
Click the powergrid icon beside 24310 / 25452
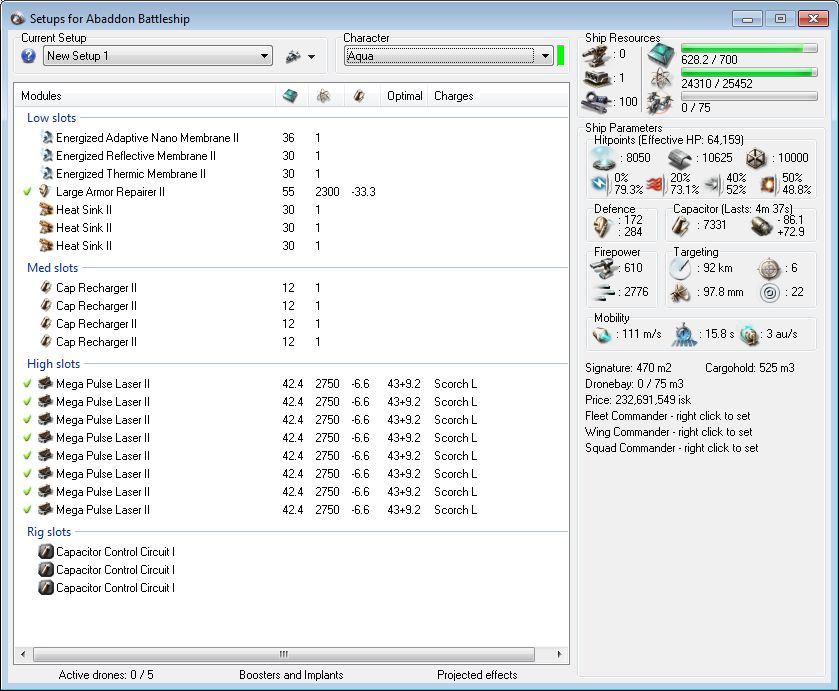[x=661, y=79]
